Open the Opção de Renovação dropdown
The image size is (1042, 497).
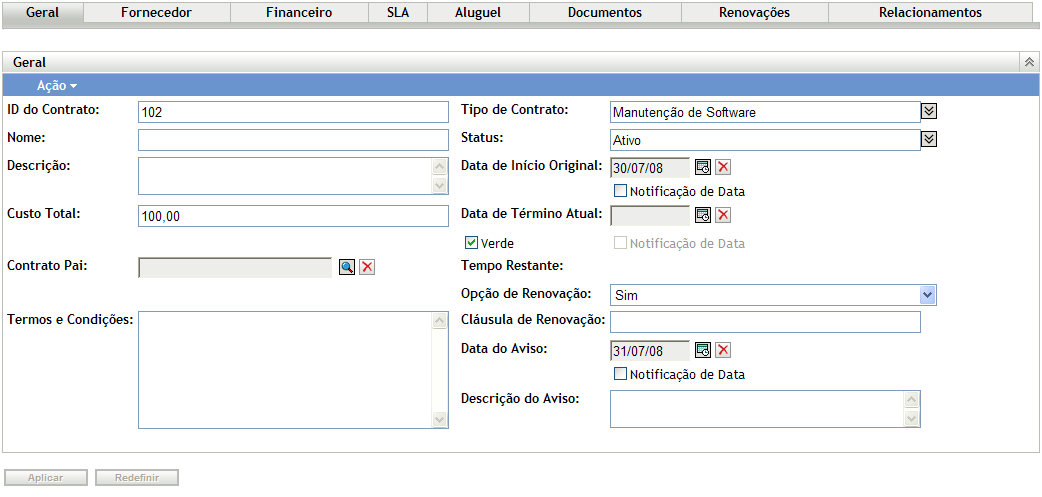[927, 295]
